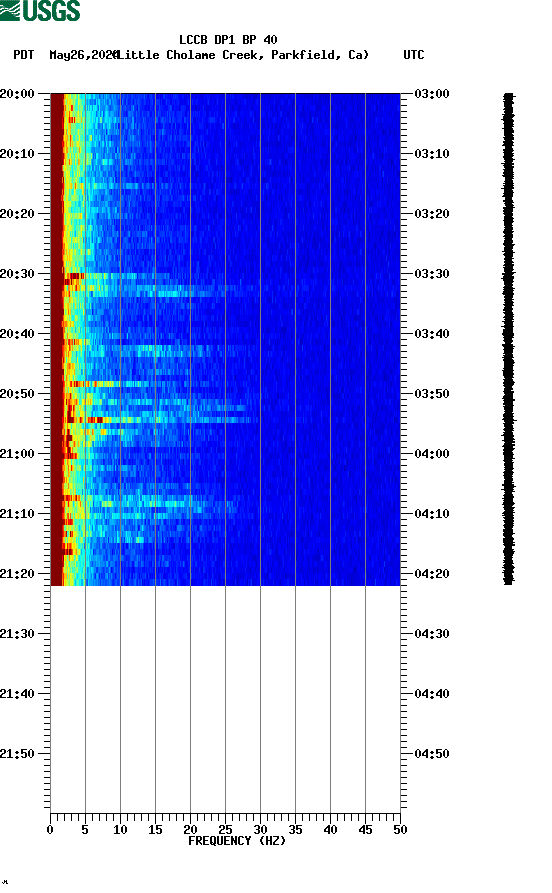Click the '20:10' PDT time label

17,154
